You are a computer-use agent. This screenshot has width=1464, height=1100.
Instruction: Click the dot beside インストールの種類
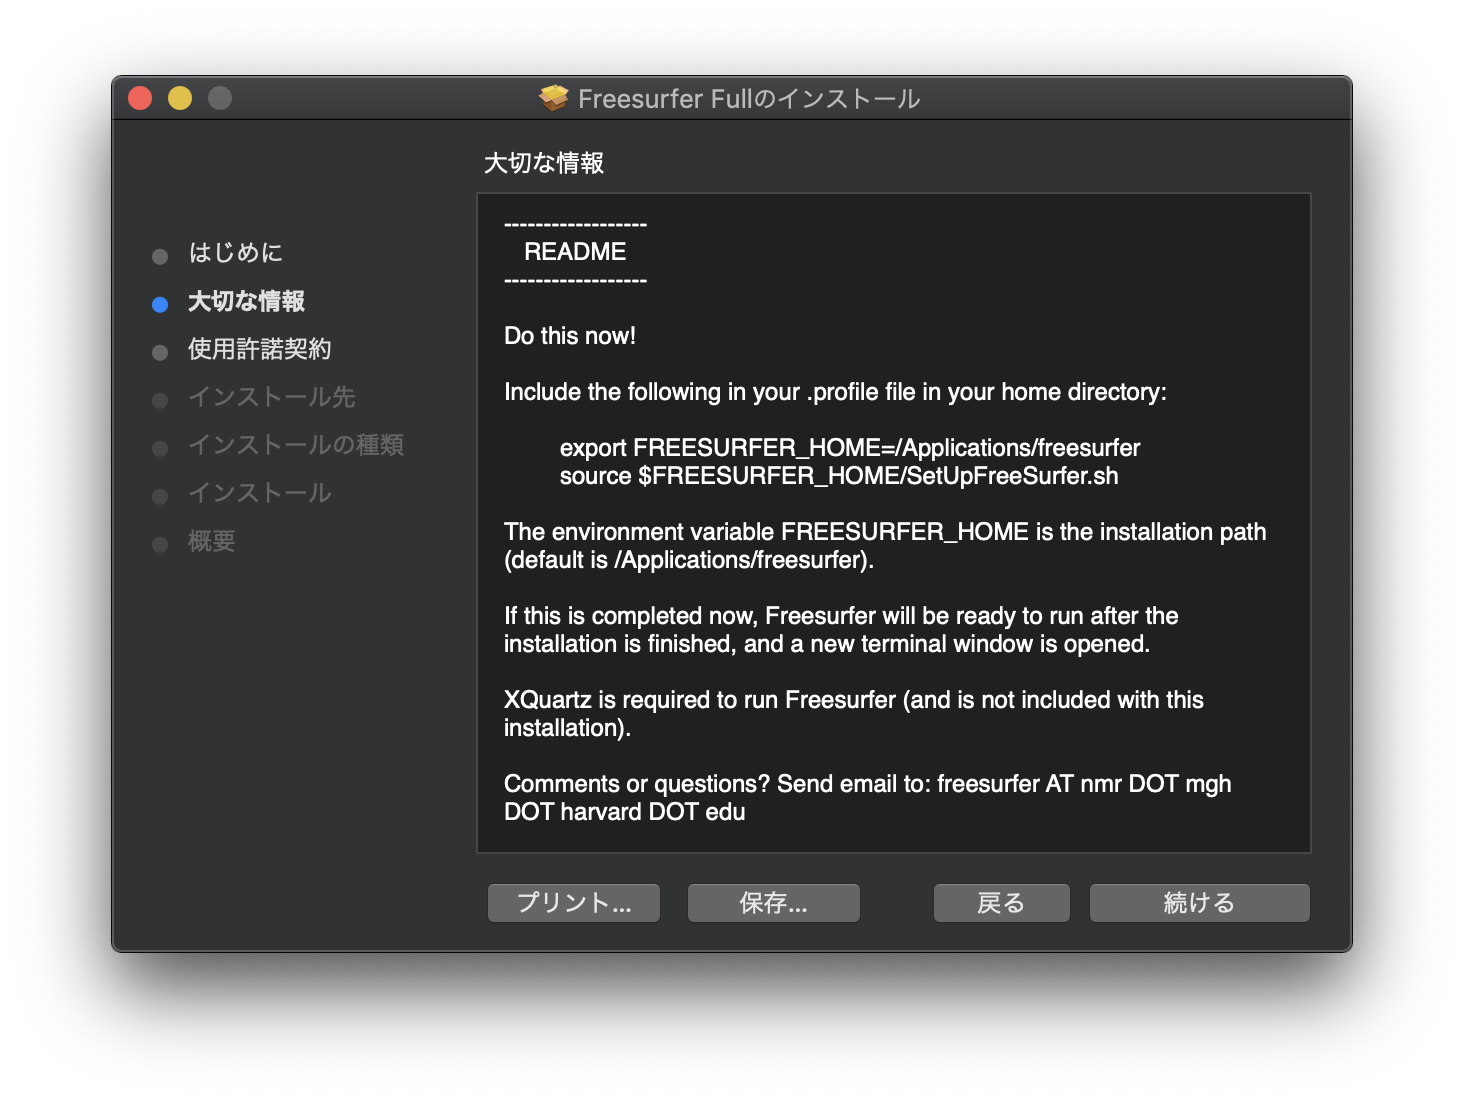(x=160, y=447)
